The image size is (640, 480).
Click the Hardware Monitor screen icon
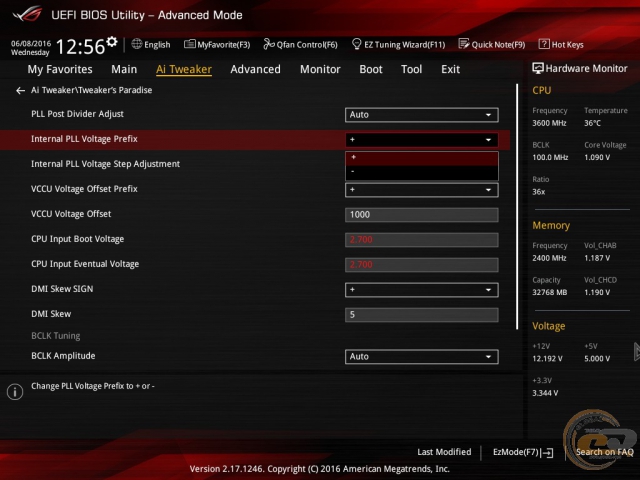point(538,68)
